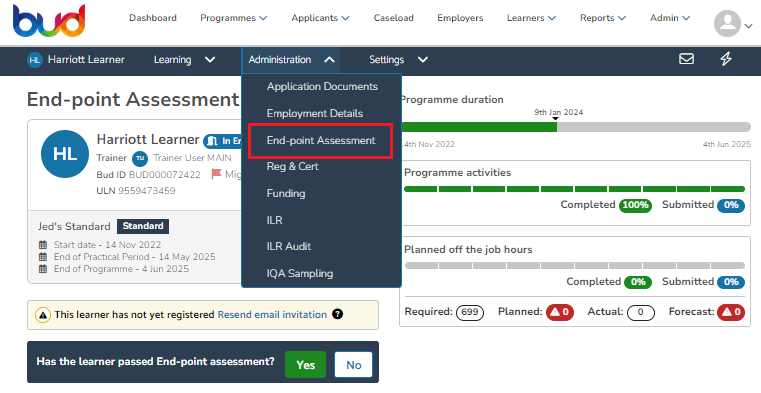
Task: Click the large HL learner avatar
Action: (x=65, y=154)
